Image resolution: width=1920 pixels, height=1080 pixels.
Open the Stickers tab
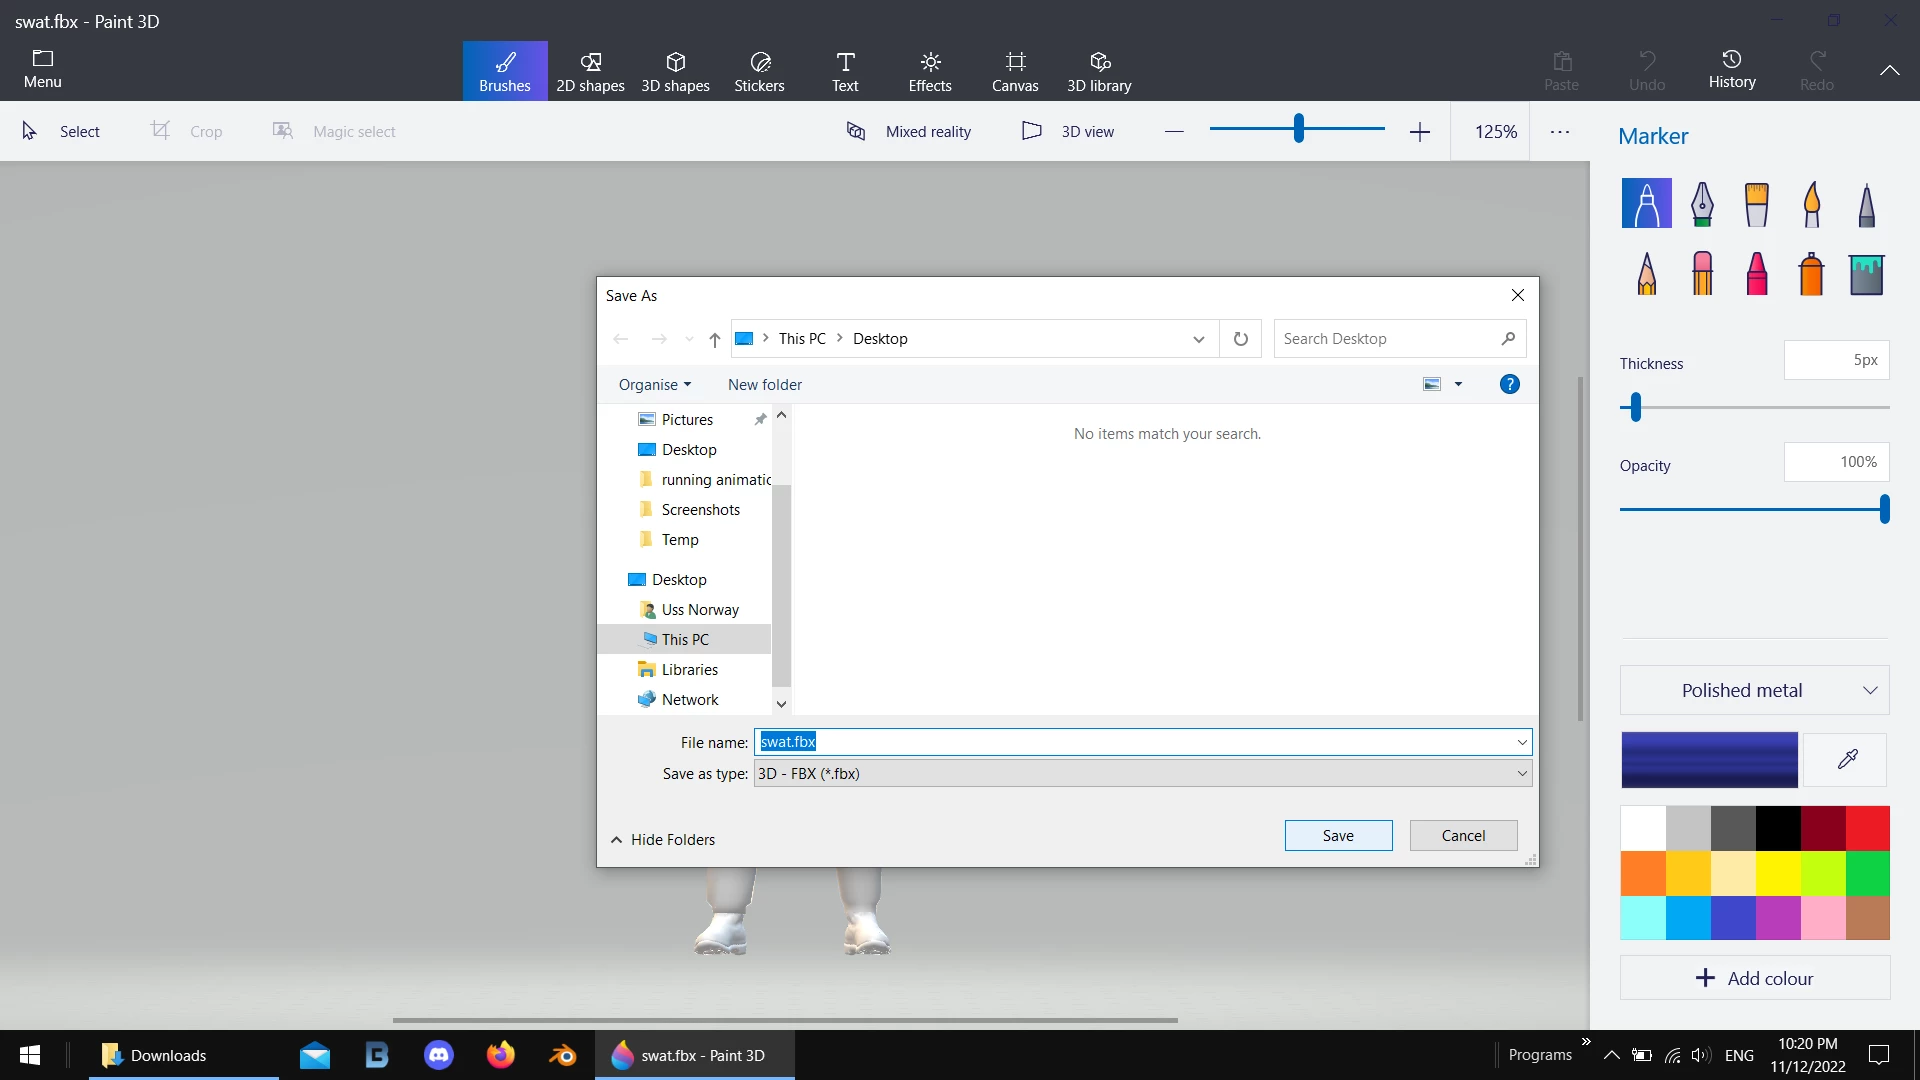point(759,71)
